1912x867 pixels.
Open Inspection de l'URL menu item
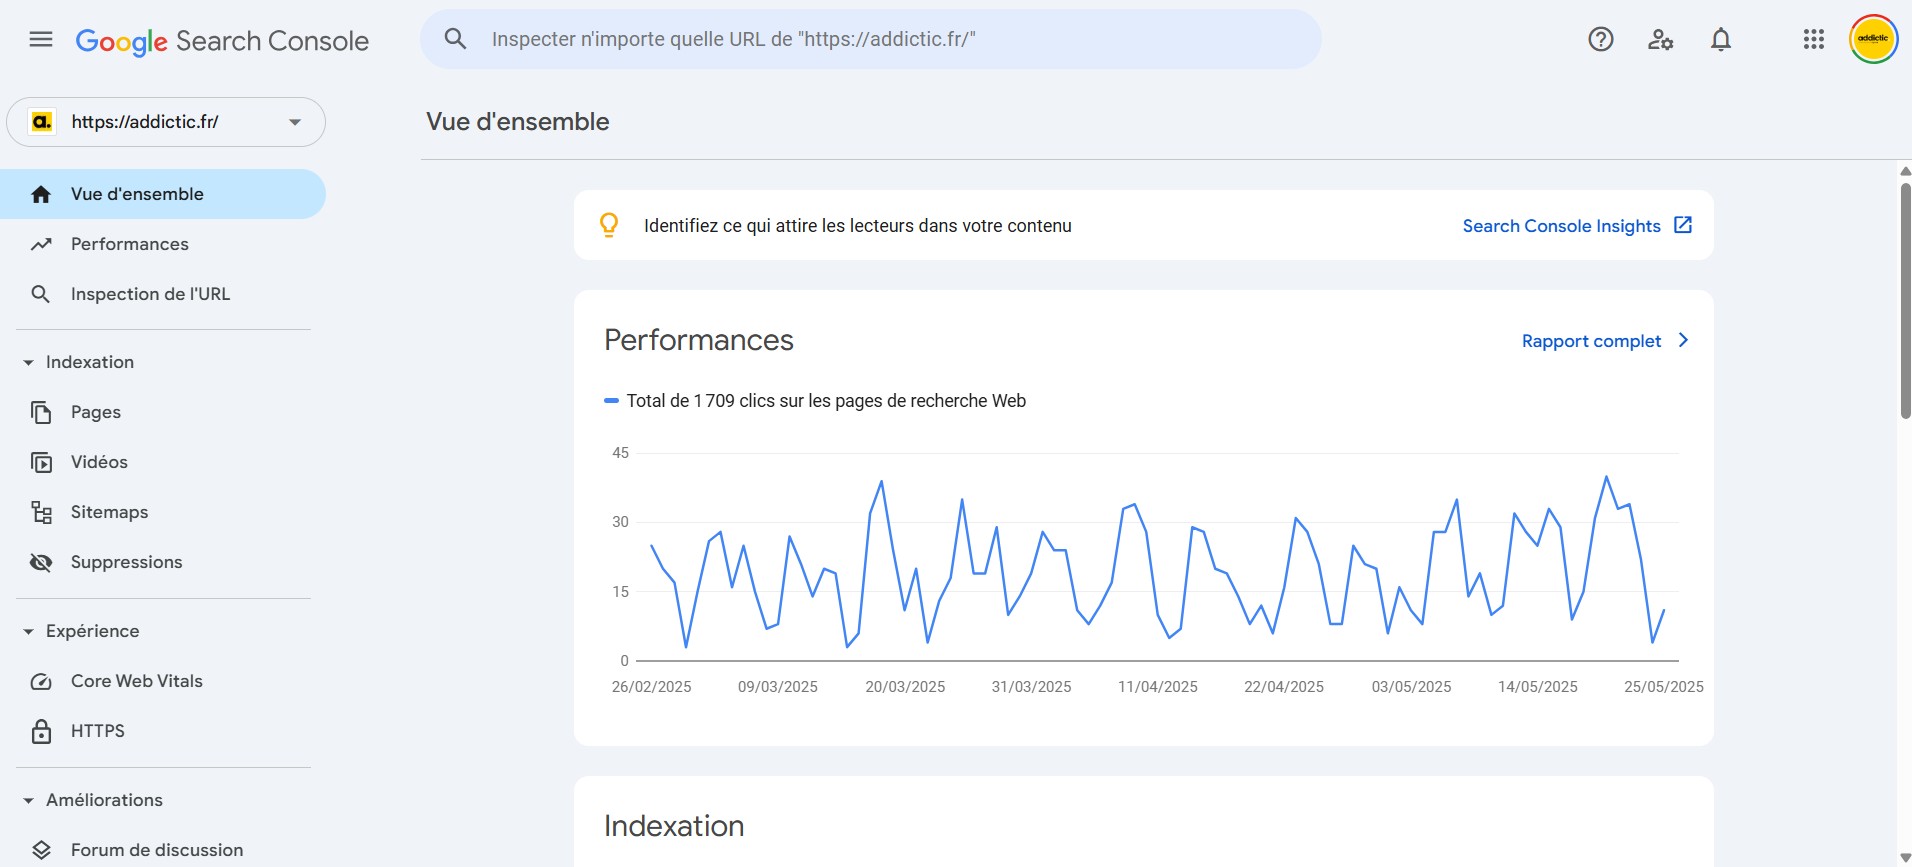click(x=163, y=294)
